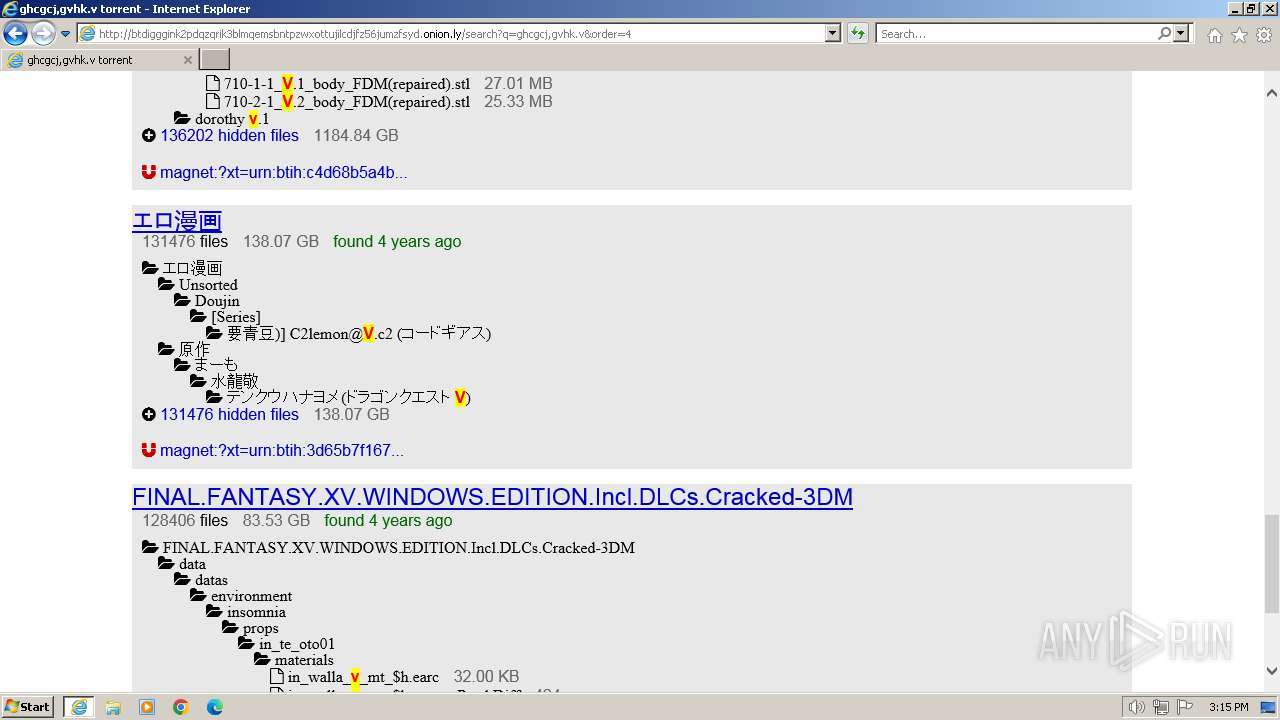Open the 131476 hidden files link
This screenshot has width=1280, height=720.
coord(229,414)
